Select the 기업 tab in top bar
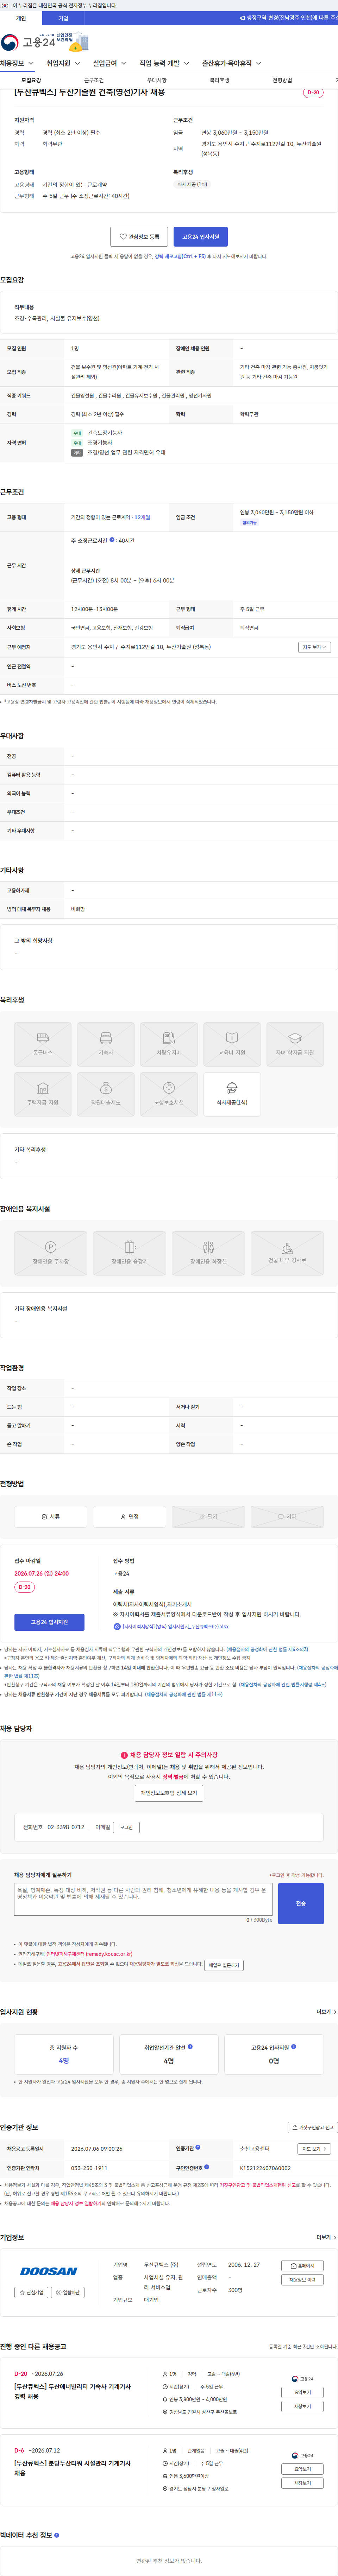This screenshot has width=338, height=2576. [x=63, y=18]
